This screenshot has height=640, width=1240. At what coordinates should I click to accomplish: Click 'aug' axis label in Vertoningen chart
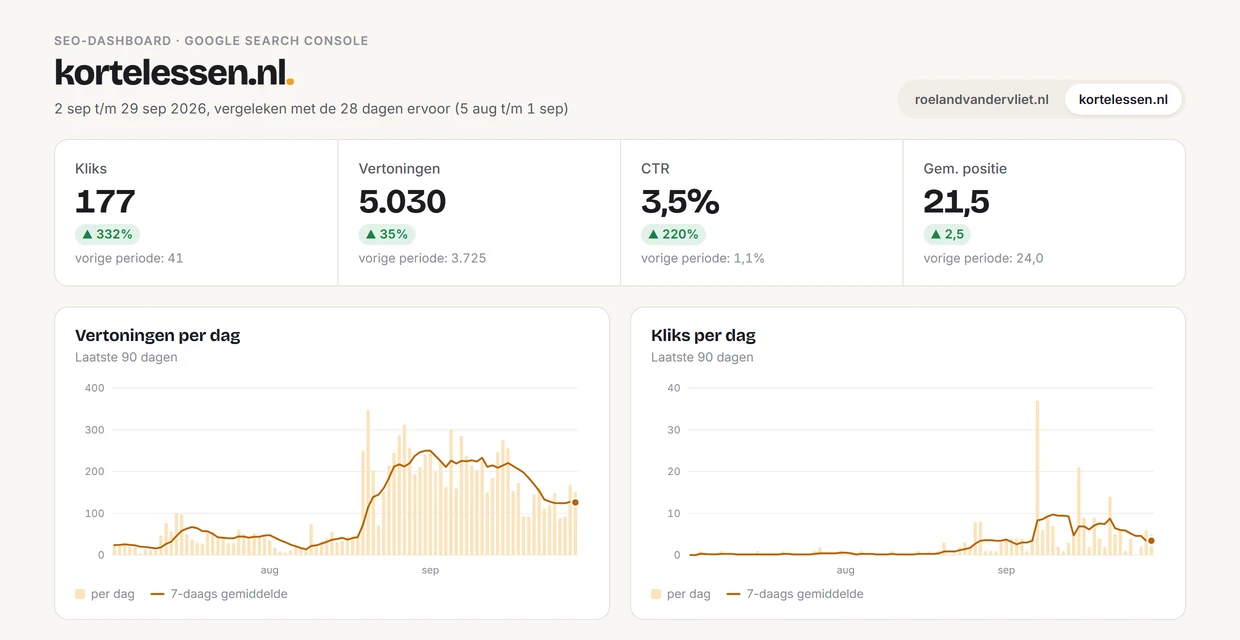pyautogui.click(x=269, y=571)
